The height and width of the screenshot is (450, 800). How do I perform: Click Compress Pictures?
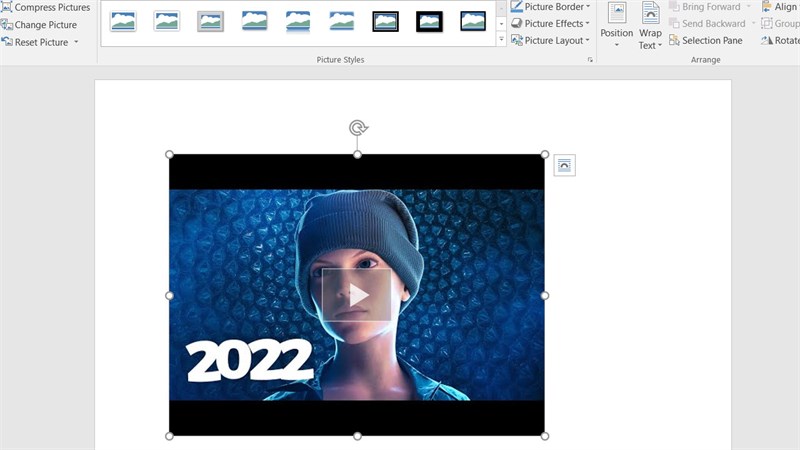[x=45, y=7]
